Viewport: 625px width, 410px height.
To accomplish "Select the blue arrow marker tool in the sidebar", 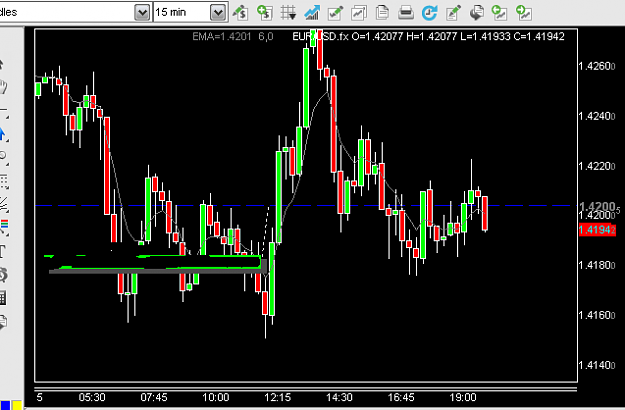I will [3, 135].
